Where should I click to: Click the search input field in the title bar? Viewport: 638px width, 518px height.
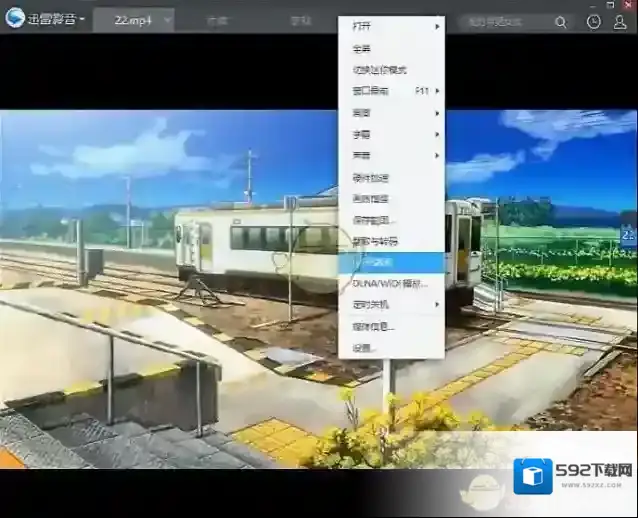tap(505, 21)
